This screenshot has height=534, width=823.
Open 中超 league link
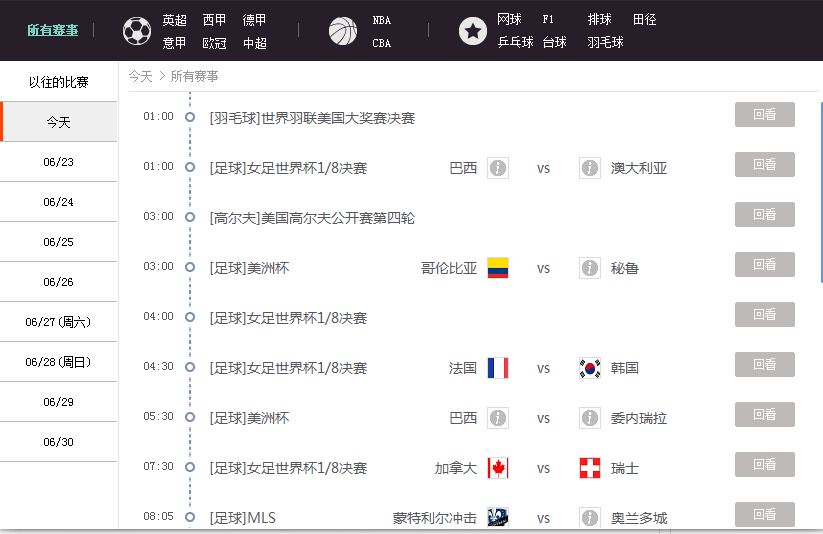[255, 43]
